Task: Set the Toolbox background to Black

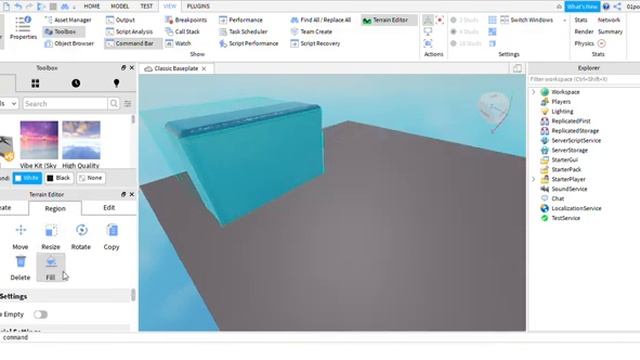Action: point(58,178)
